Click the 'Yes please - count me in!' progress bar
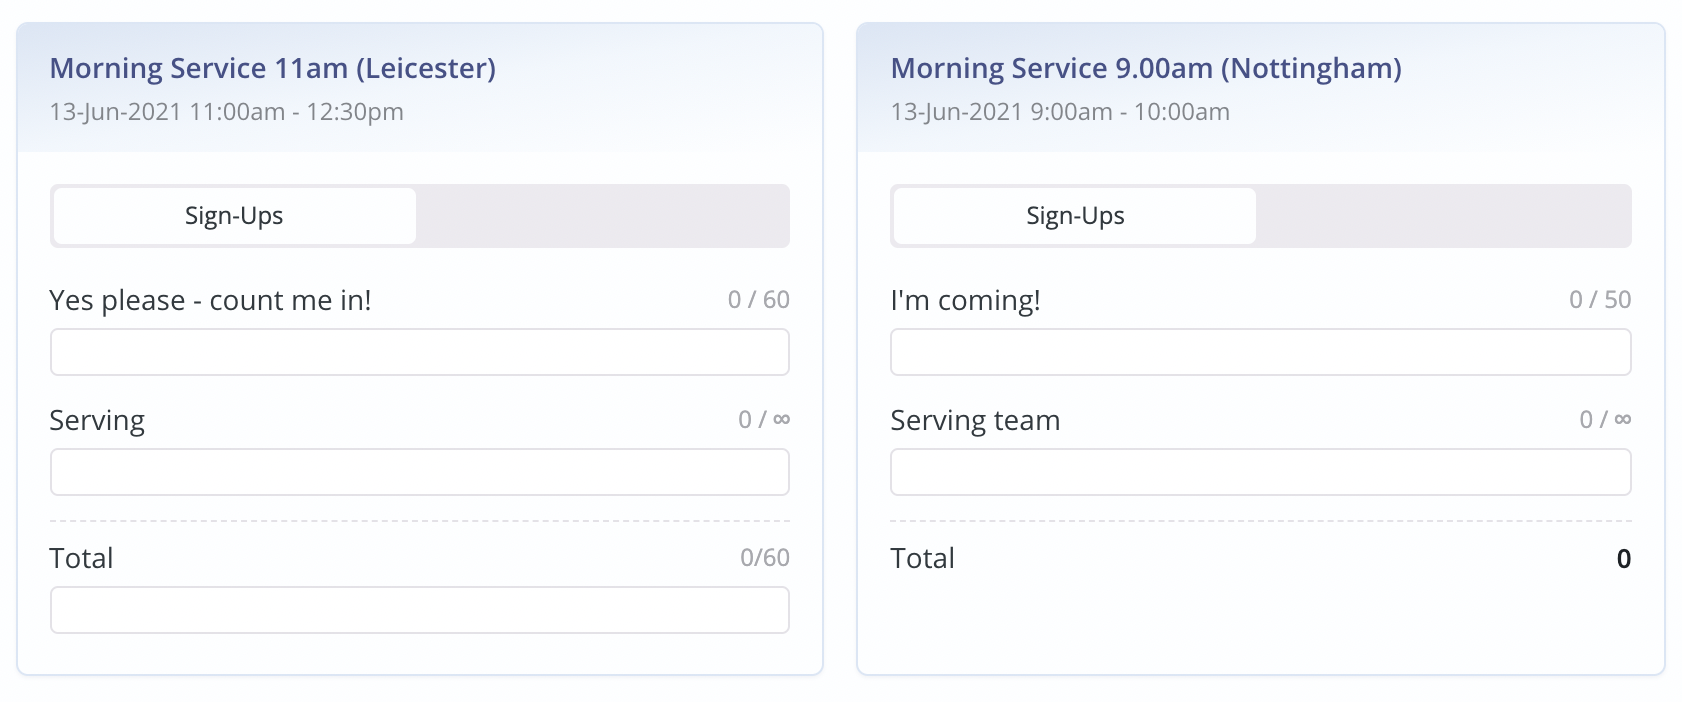This screenshot has width=1682, height=702. pyautogui.click(x=420, y=352)
